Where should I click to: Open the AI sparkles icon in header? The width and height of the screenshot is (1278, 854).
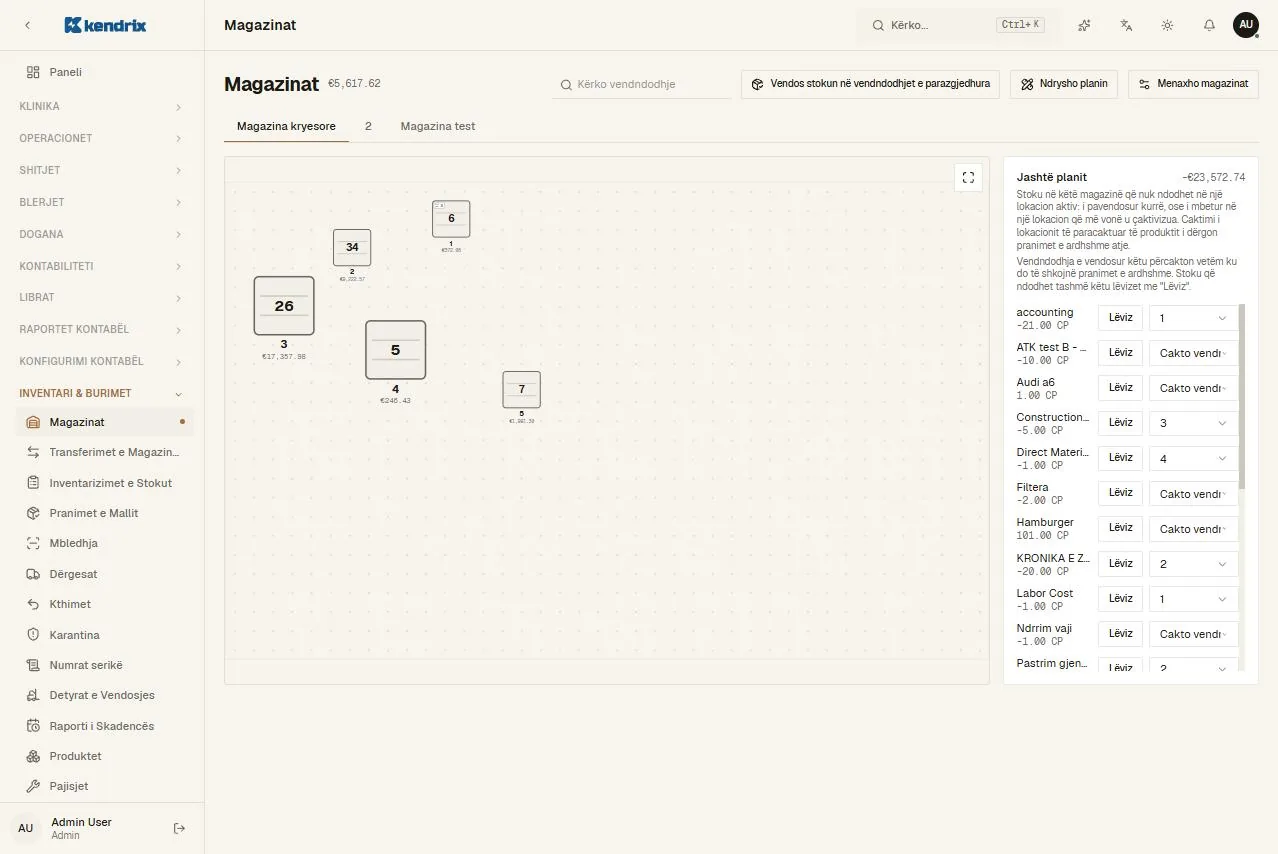tap(1084, 25)
